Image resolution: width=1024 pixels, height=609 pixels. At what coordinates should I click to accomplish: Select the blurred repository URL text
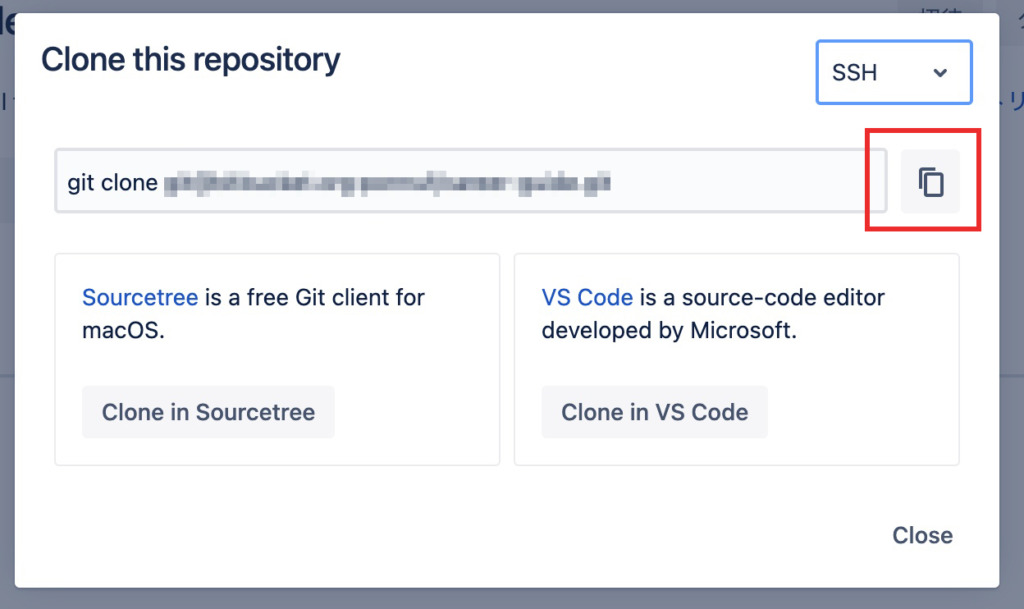coord(387,183)
